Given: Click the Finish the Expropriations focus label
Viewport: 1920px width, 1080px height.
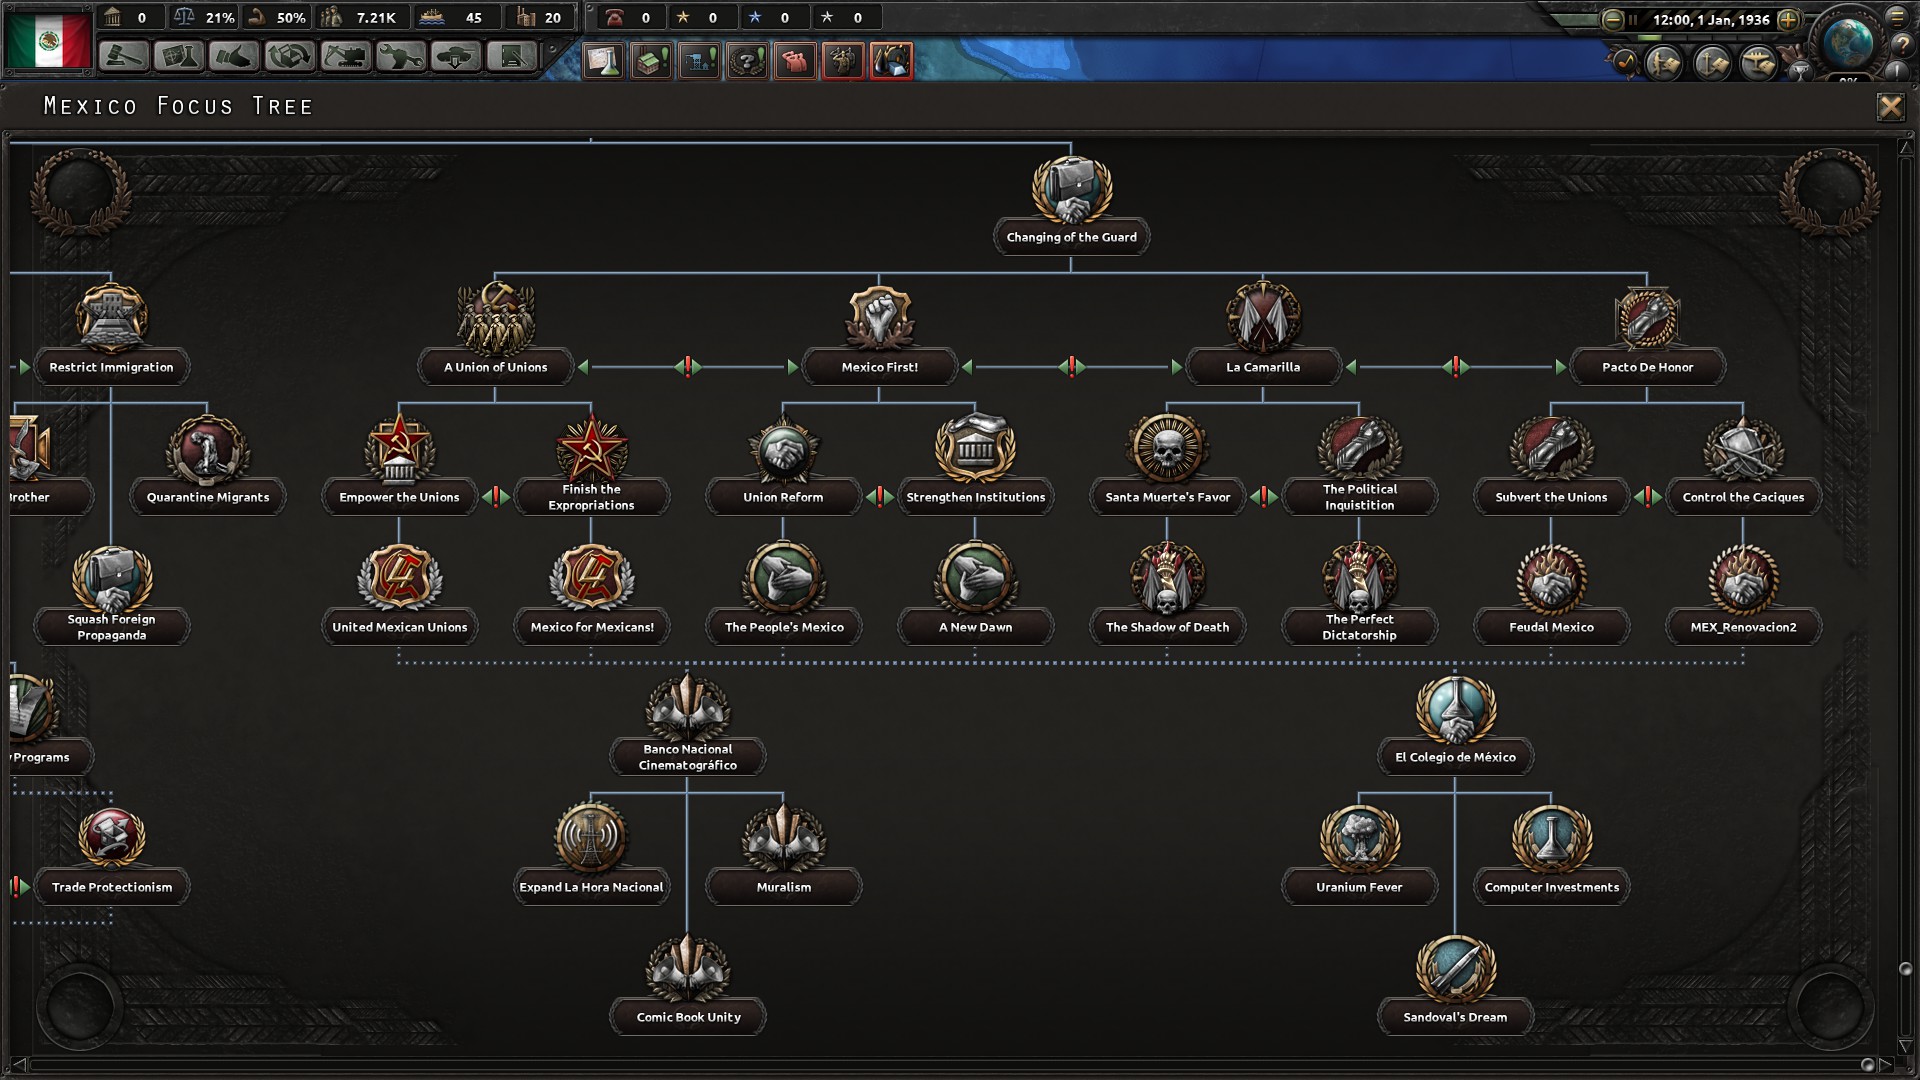Looking at the screenshot, I should [591, 497].
